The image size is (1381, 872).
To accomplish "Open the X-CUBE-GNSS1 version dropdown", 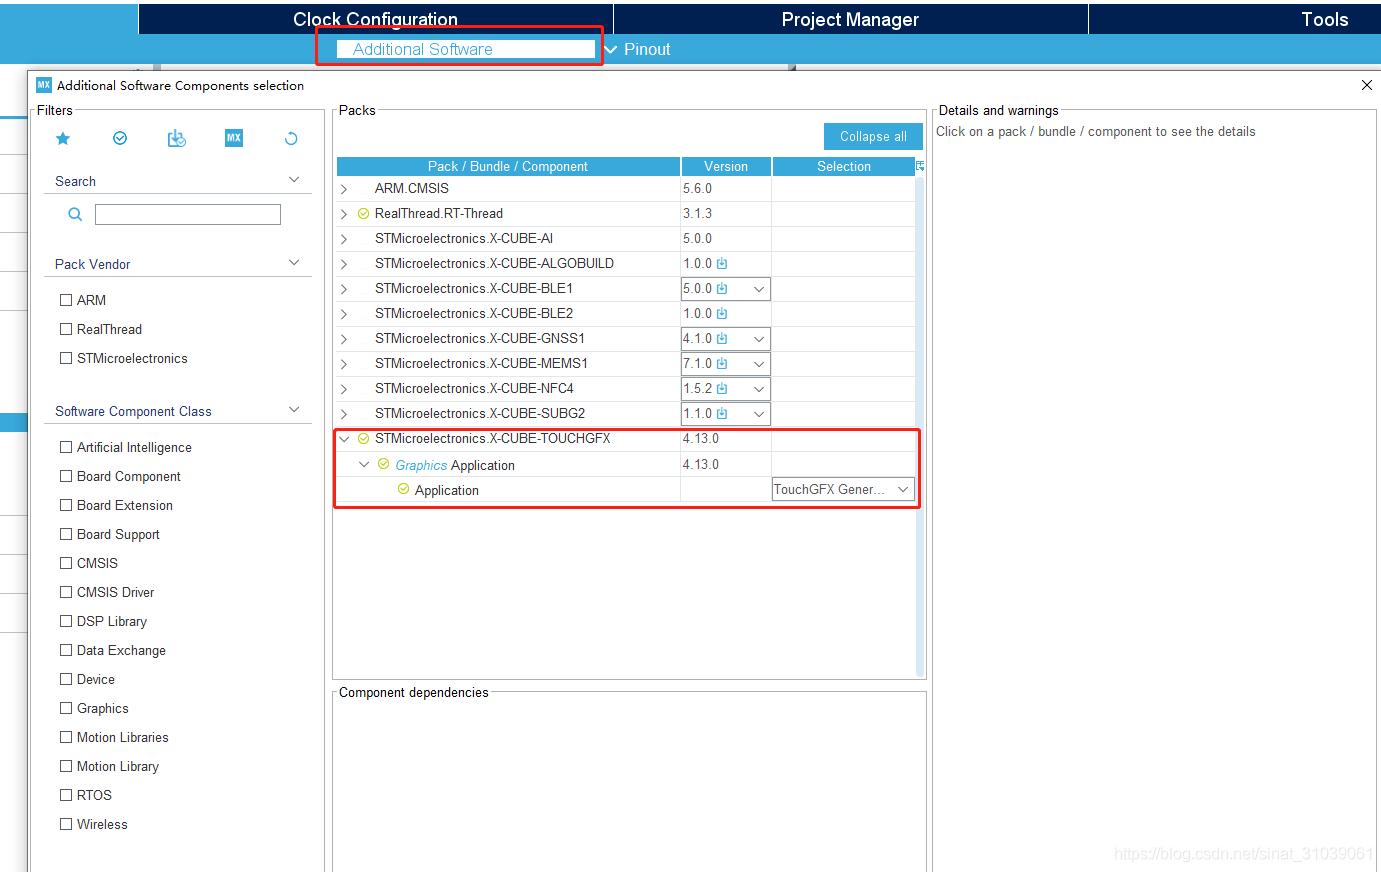I will point(759,339).
